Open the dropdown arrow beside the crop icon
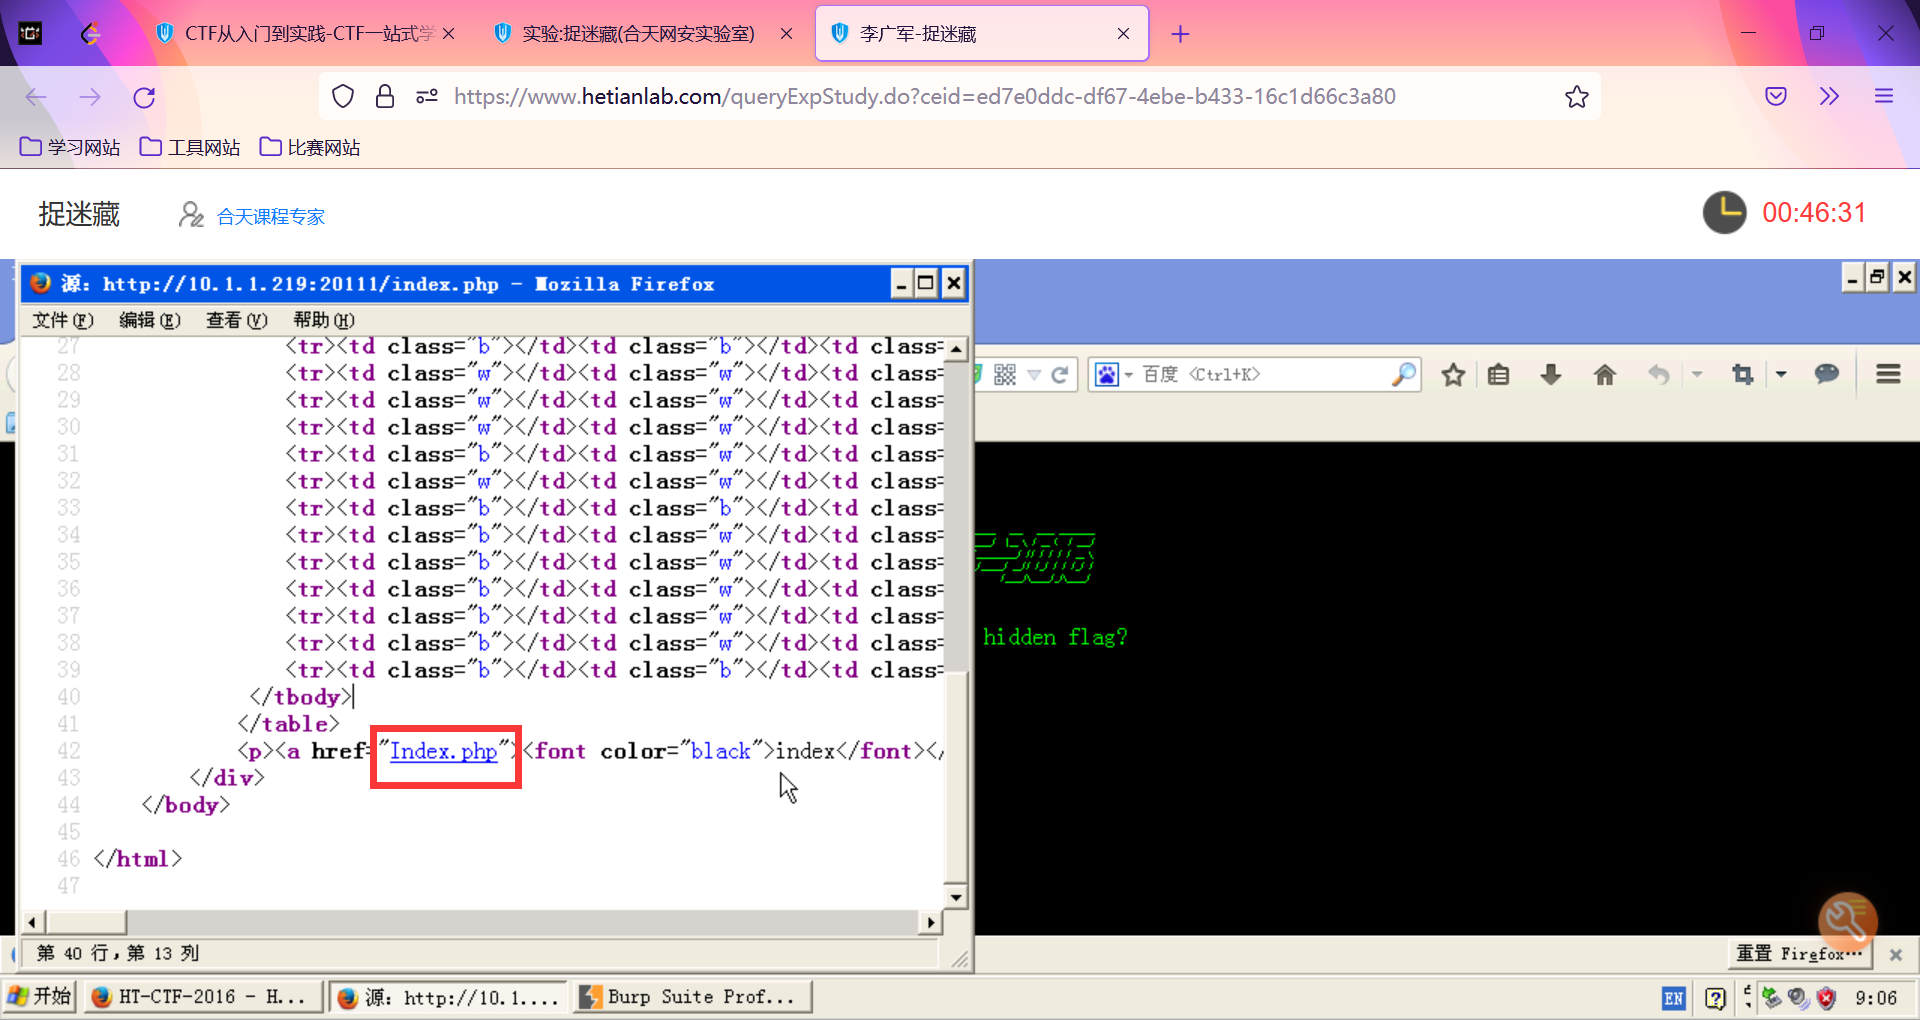This screenshot has width=1920, height=1020. pos(1781,375)
